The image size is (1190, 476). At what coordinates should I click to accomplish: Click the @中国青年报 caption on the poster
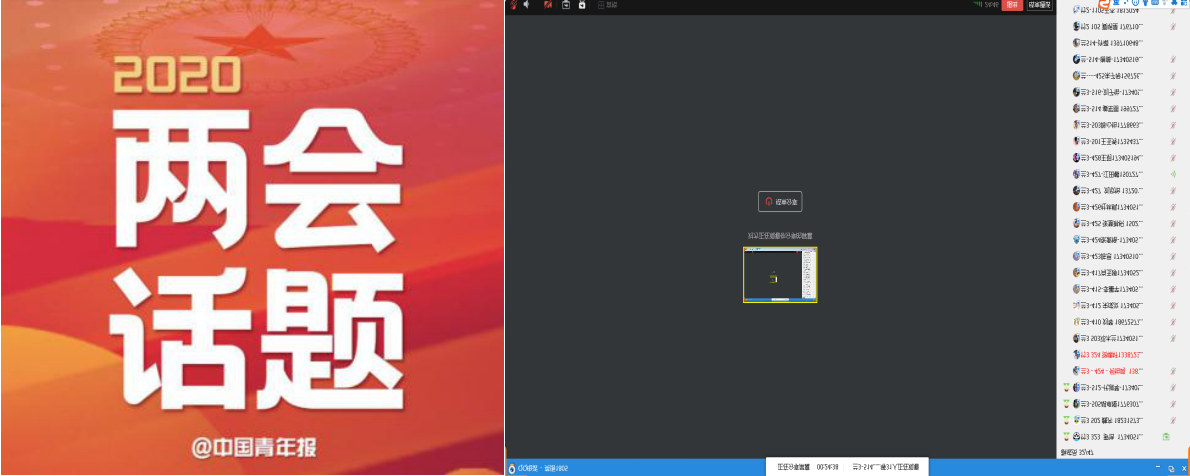[254, 447]
